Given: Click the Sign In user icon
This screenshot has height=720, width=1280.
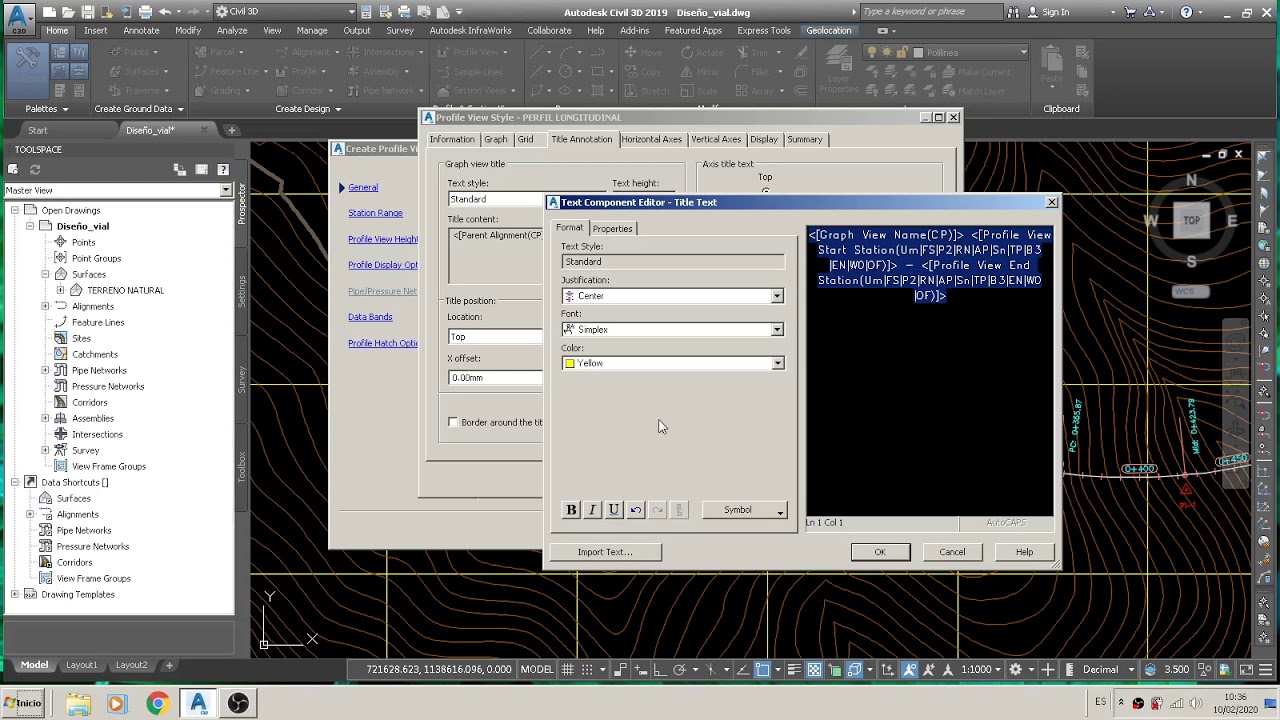Looking at the screenshot, I should coord(1031,12).
